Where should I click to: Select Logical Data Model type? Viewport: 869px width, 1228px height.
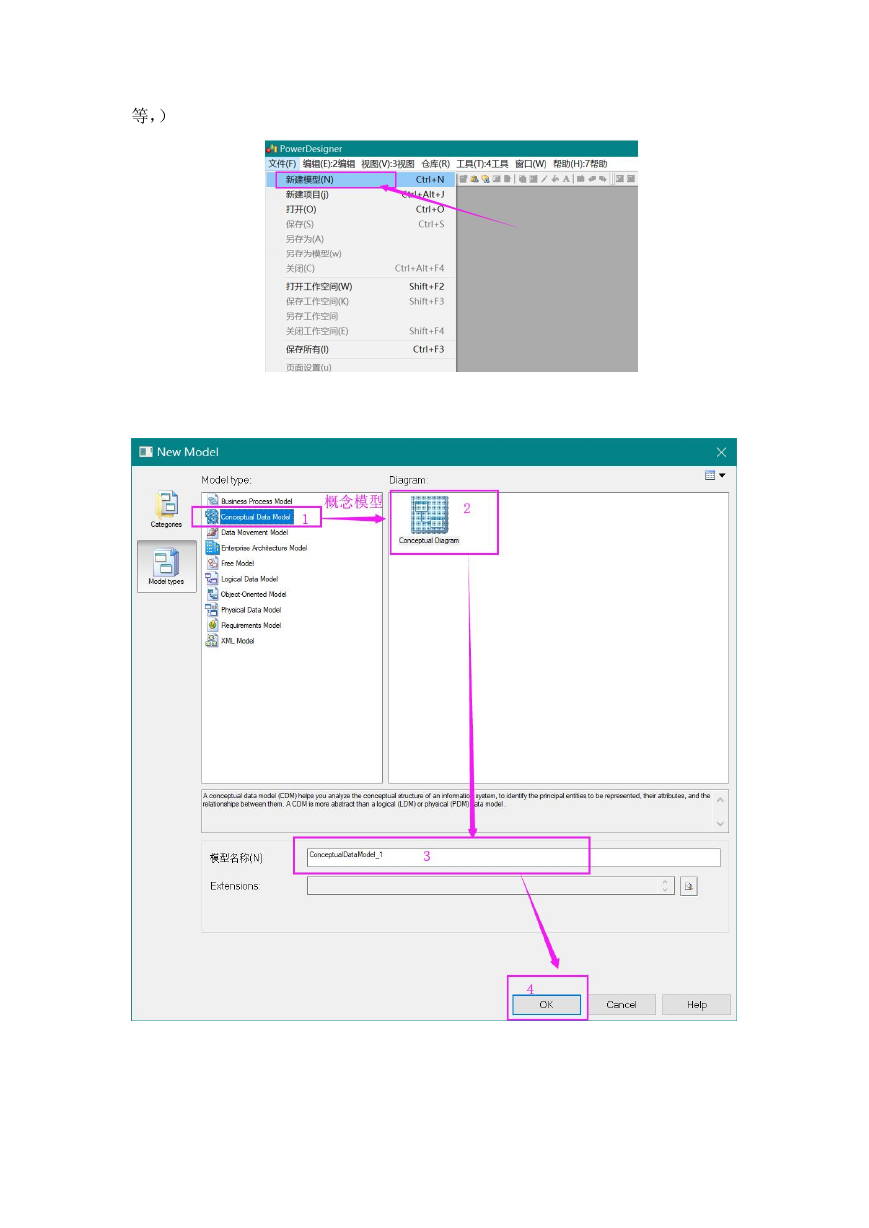point(242,579)
